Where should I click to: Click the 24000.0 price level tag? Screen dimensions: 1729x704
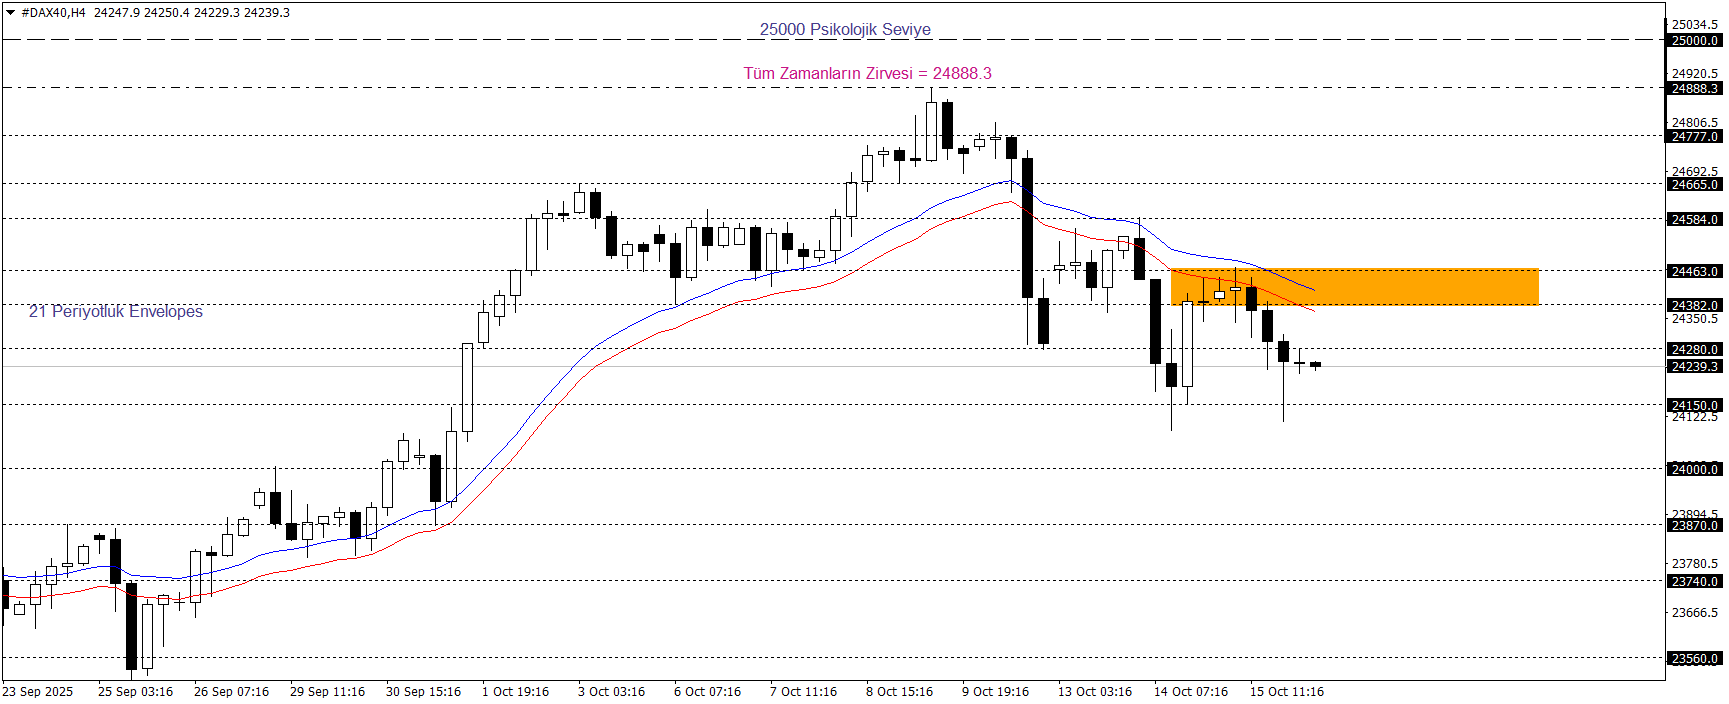1695,470
